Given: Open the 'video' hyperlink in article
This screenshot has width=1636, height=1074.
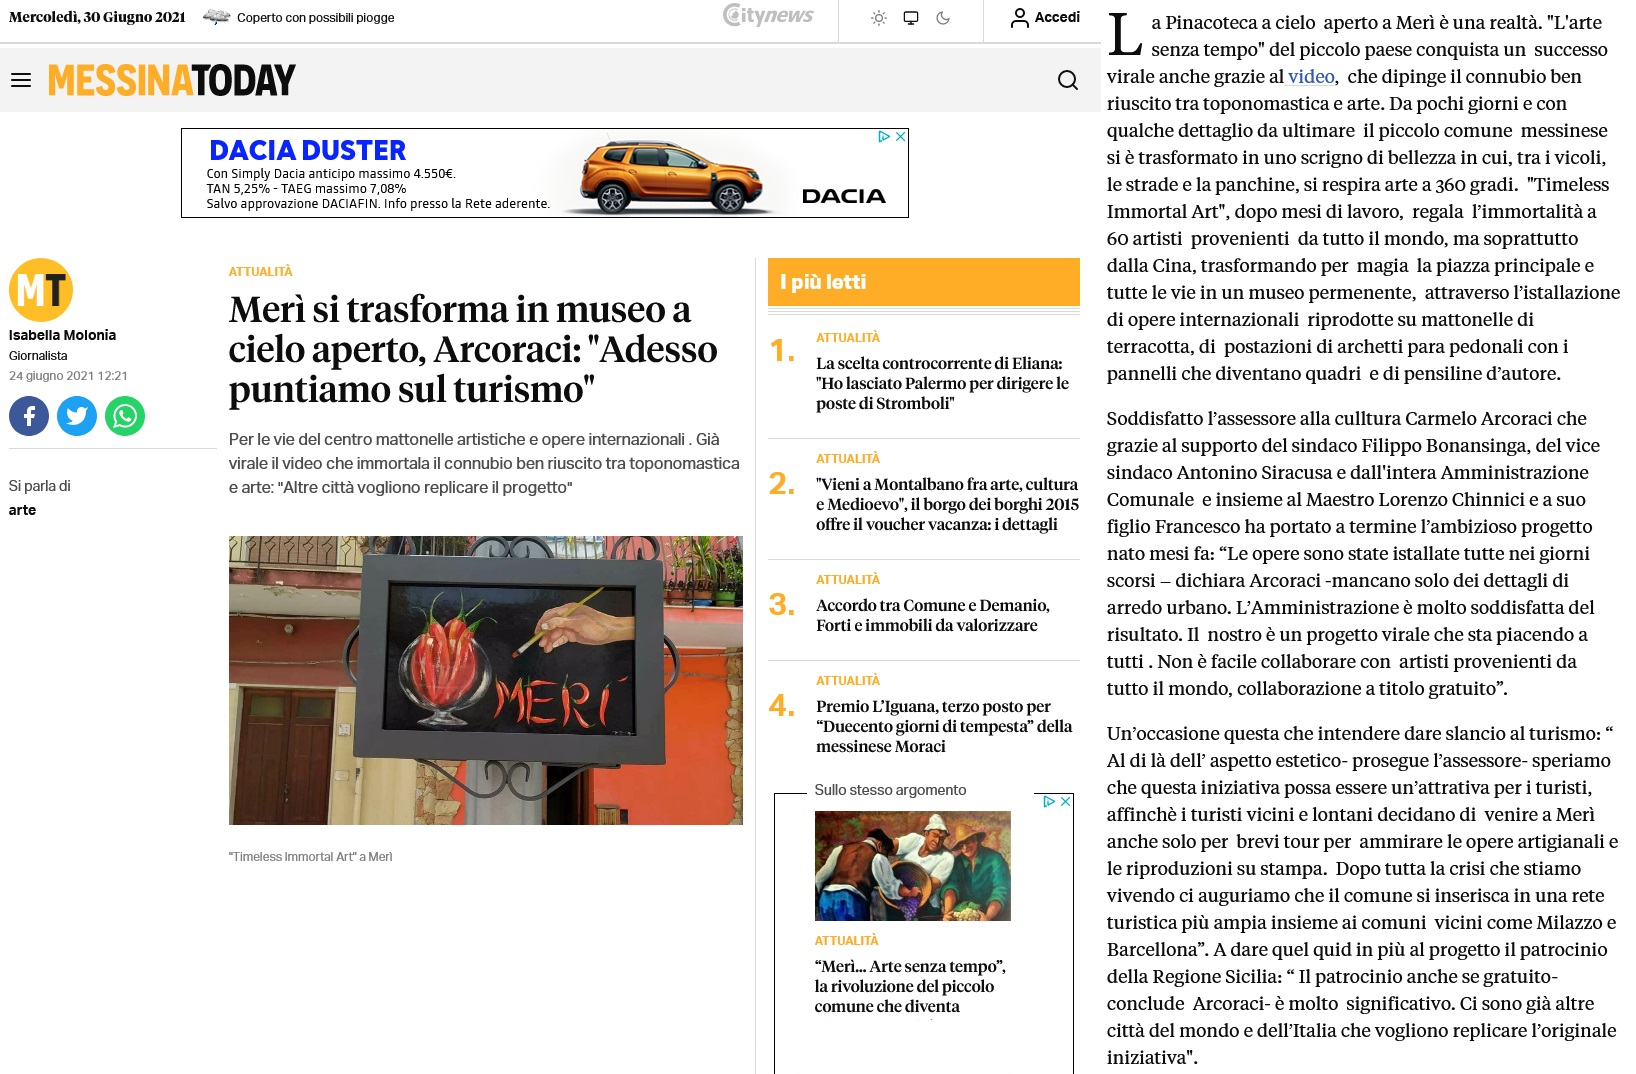Looking at the screenshot, I should (x=1311, y=77).
